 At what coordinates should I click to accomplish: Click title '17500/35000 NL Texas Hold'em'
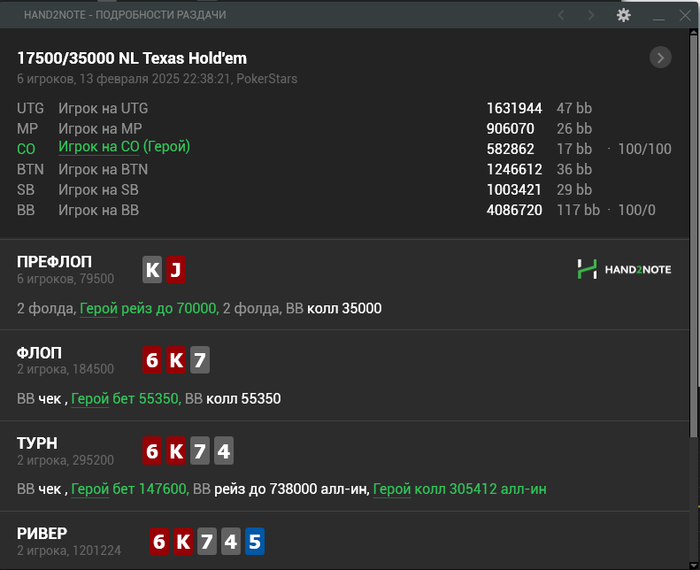(132, 58)
